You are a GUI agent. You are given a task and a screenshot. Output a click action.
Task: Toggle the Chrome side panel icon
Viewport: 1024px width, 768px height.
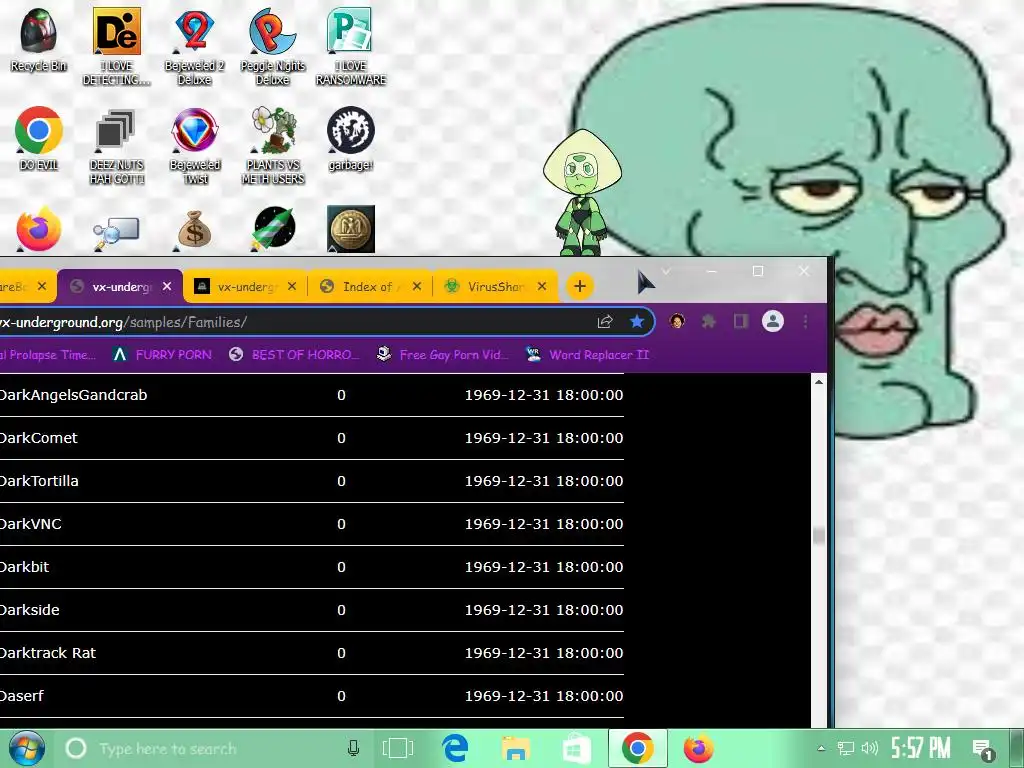pyautogui.click(x=741, y=321)
